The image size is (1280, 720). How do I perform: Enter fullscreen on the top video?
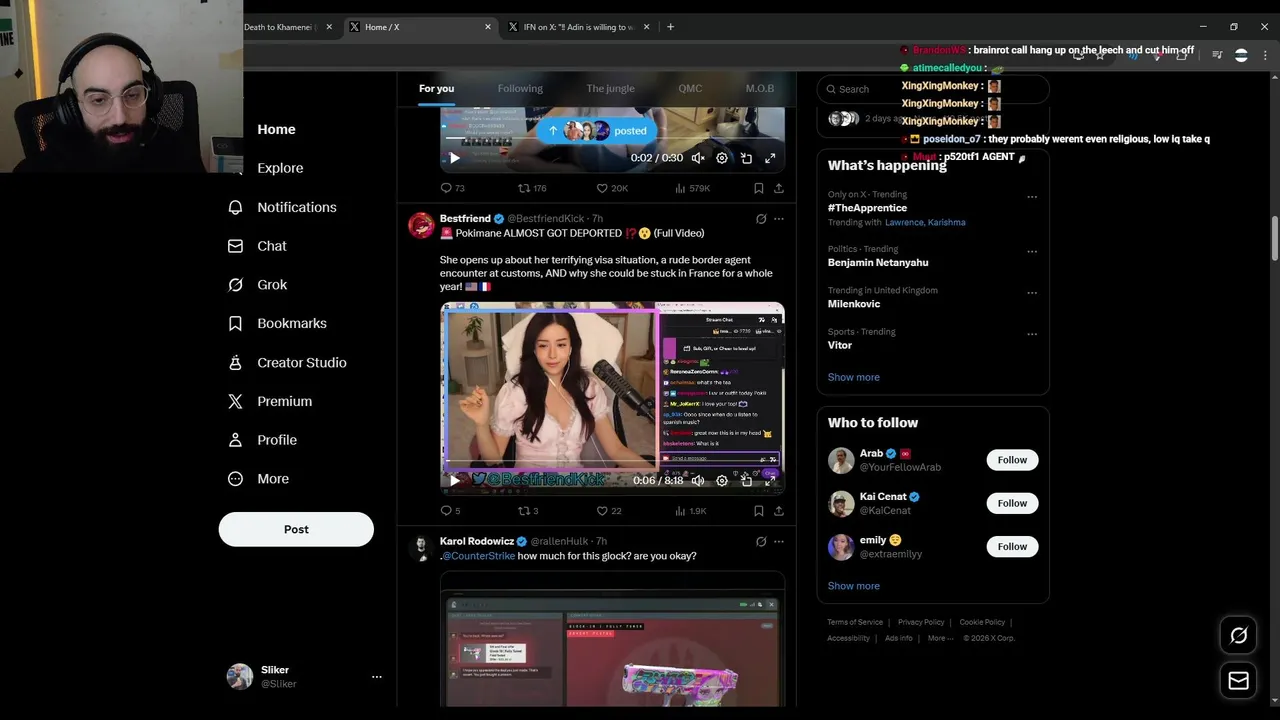tap(770, 158)
